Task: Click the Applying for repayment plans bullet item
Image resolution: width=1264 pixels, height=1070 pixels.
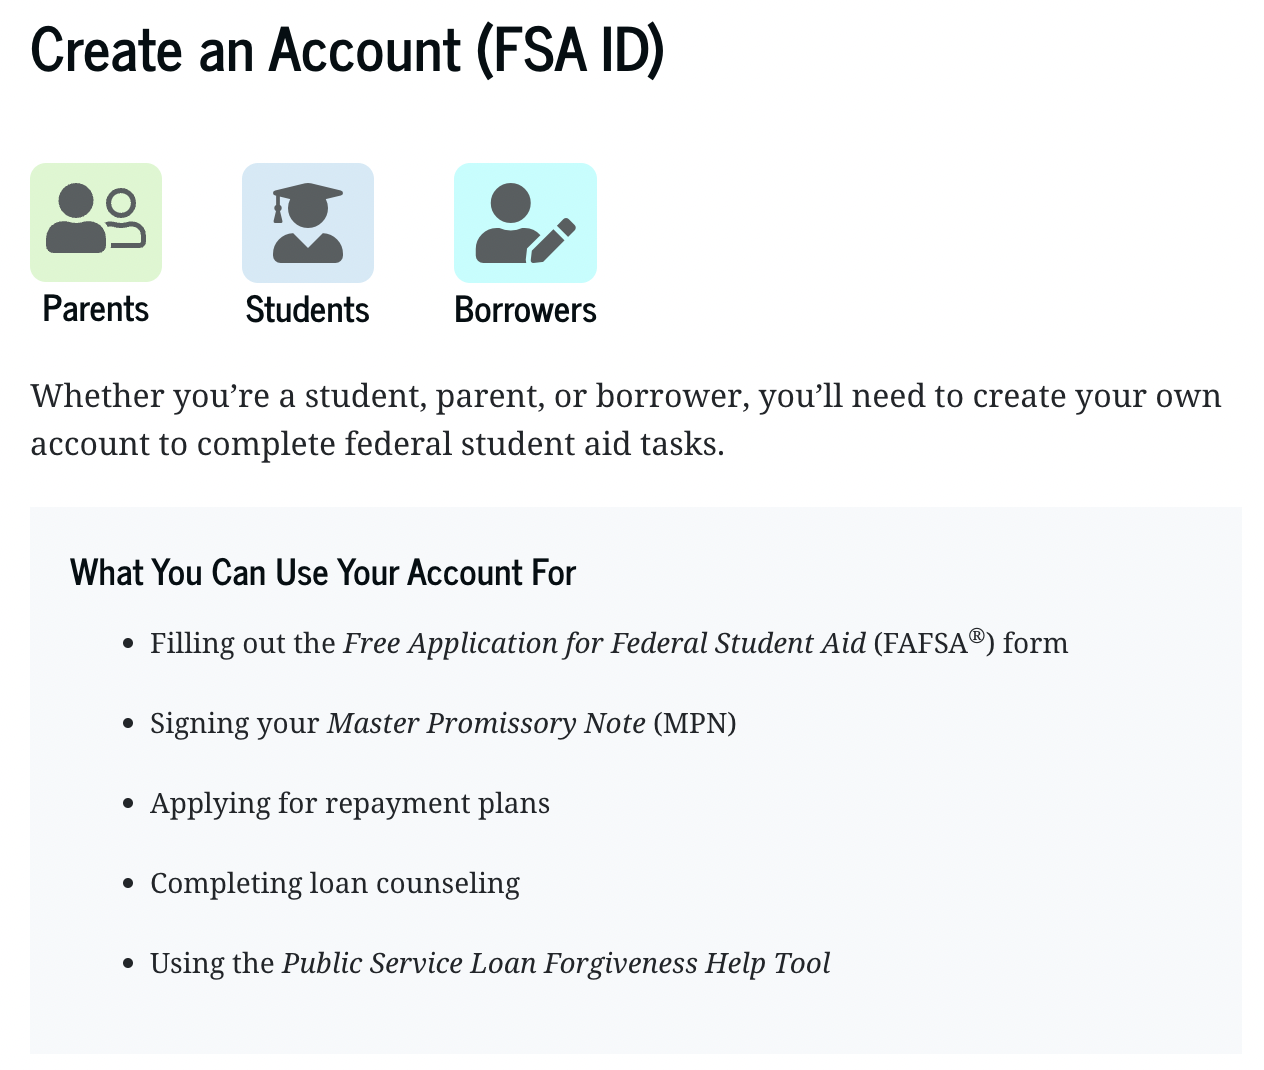Action: (x=350, y=802)
